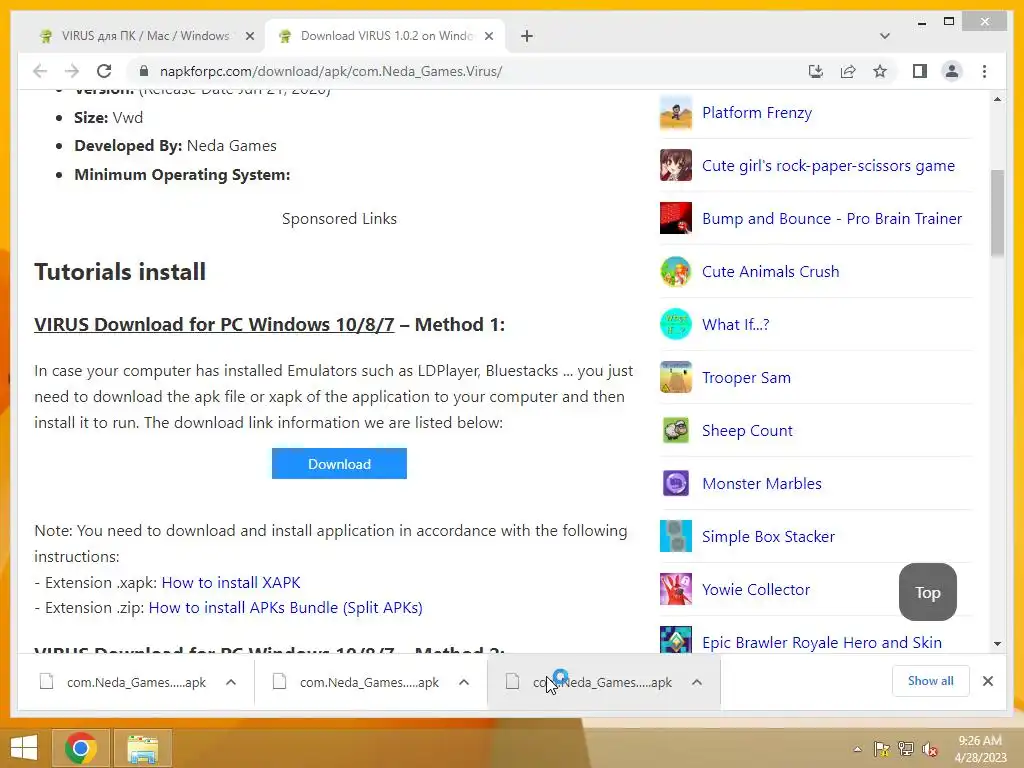Open Trooper Sam link

pyautogui.click(x=746, y=377)
